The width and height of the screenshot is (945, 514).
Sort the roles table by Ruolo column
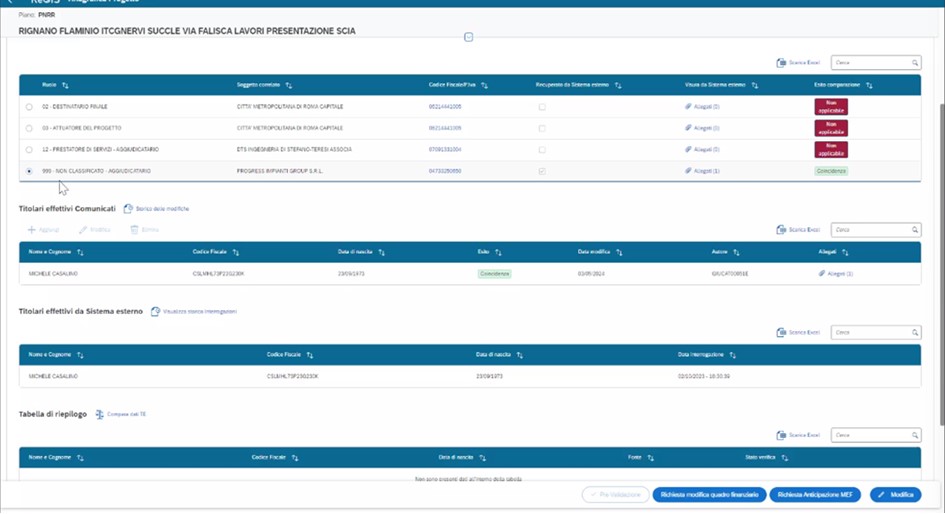pyautogui.click(x=65, y=86)
